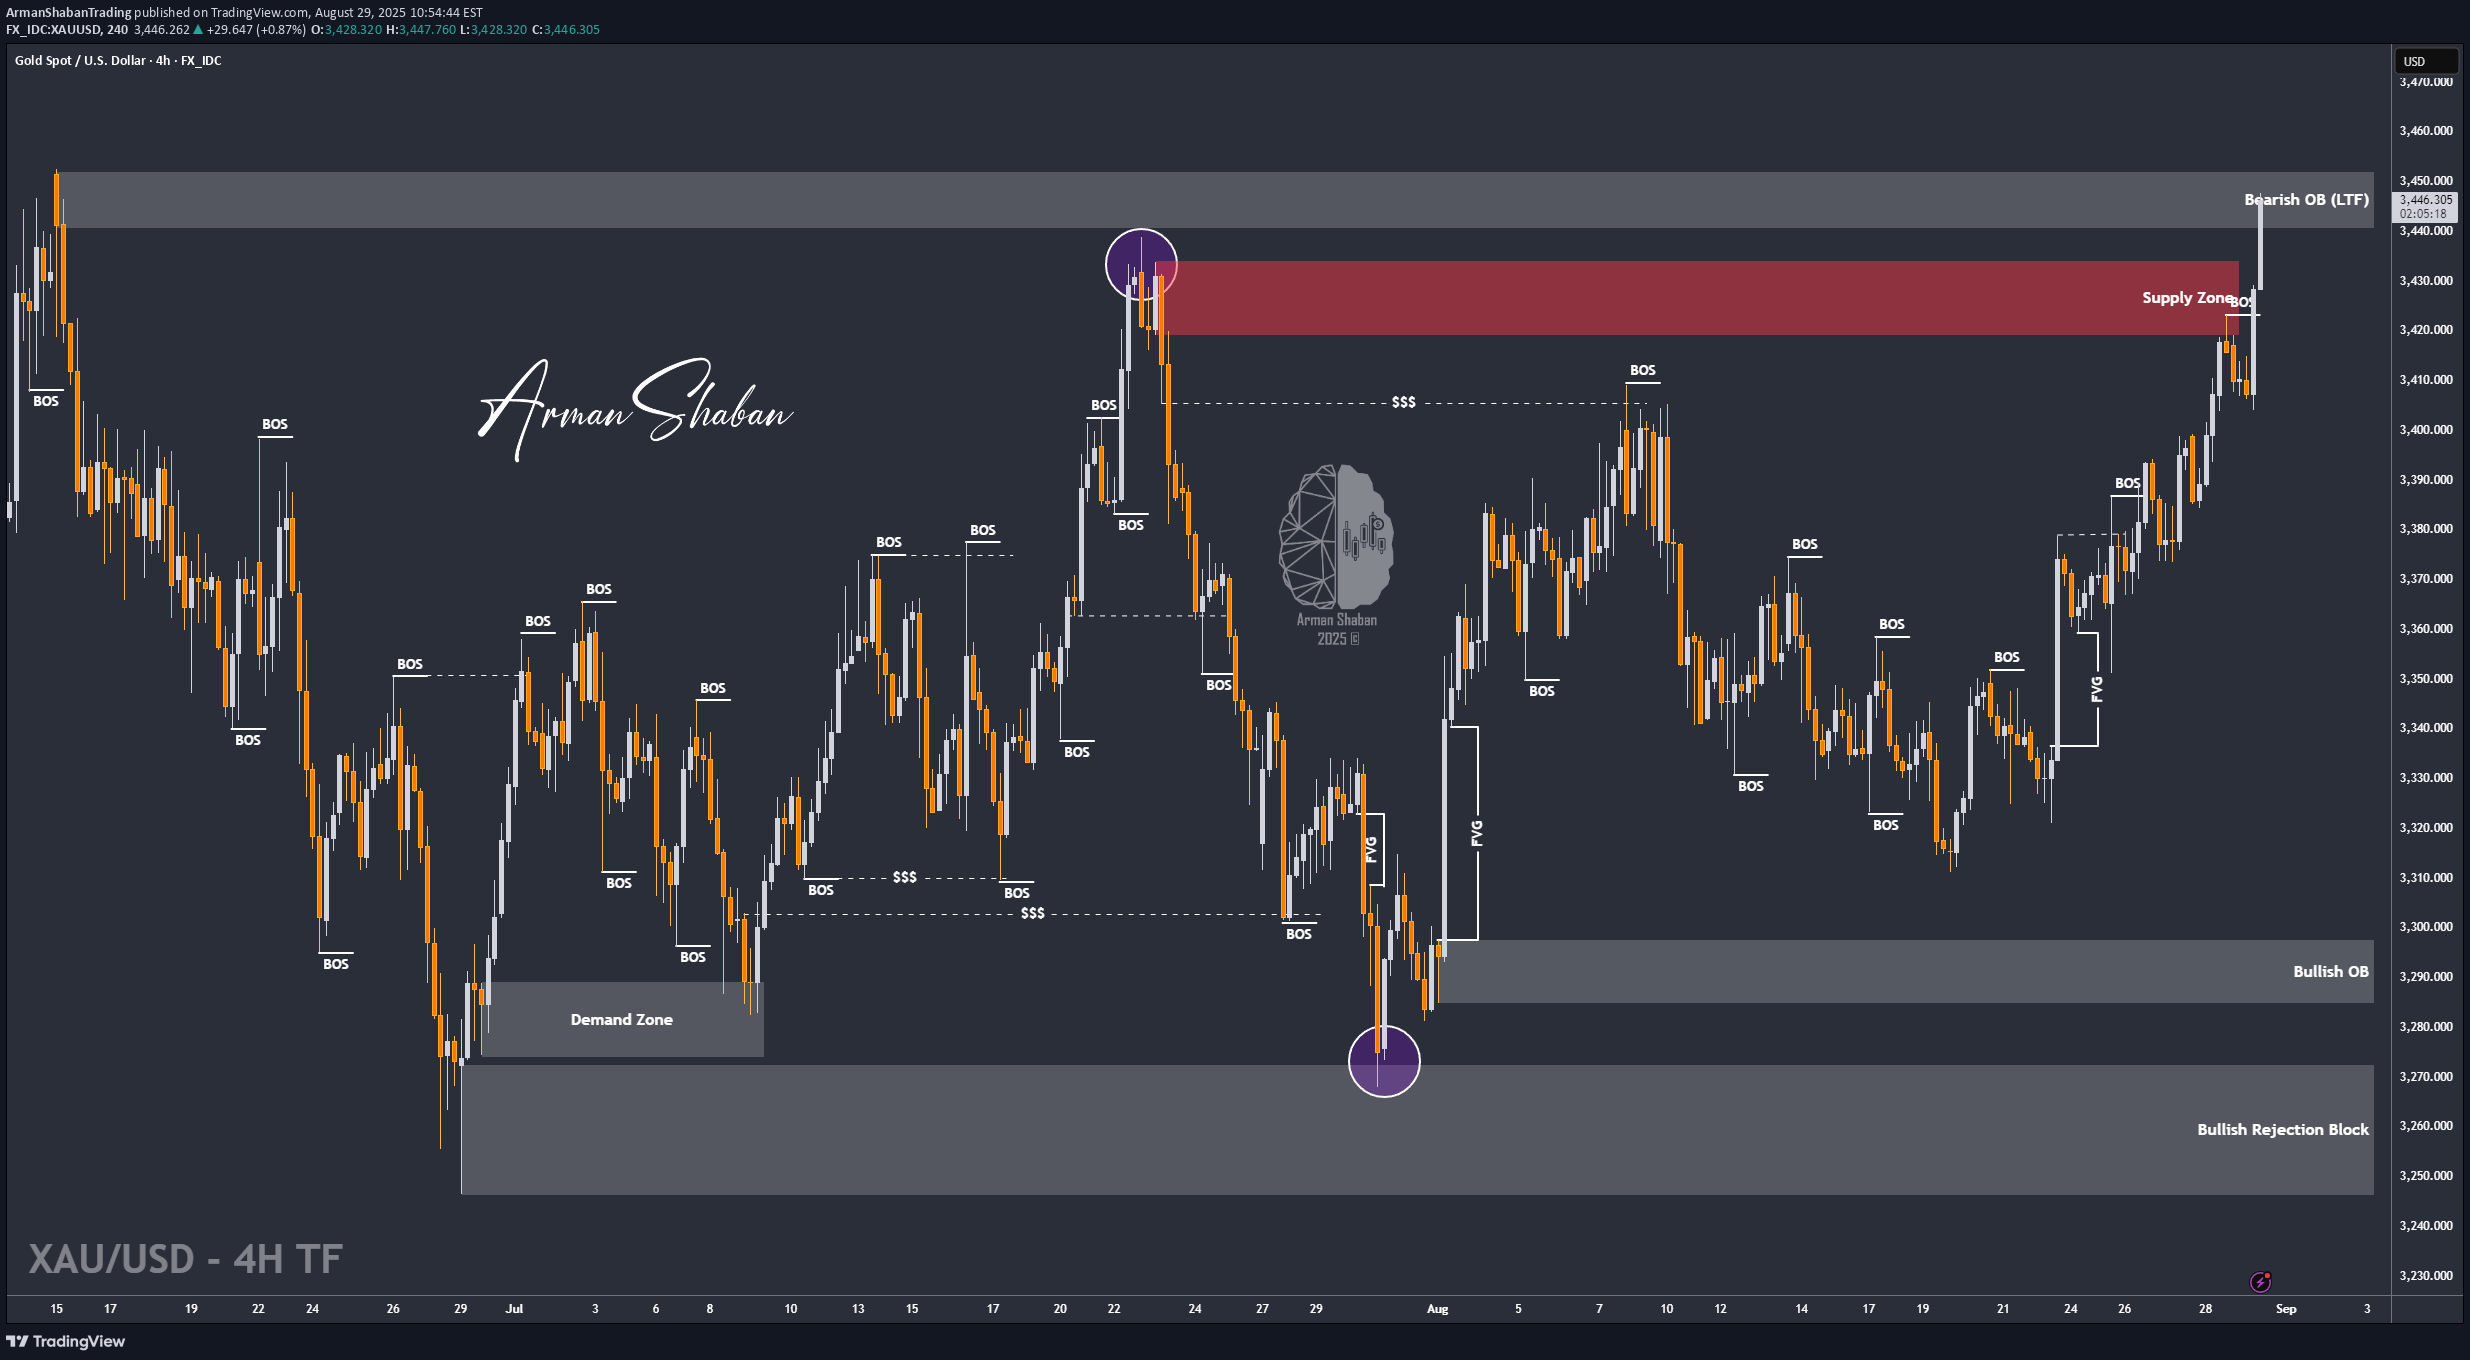Viewport: 2470px width, 1360px height.
Task: Click the '13' date axis label
Action: [858, 1308]
